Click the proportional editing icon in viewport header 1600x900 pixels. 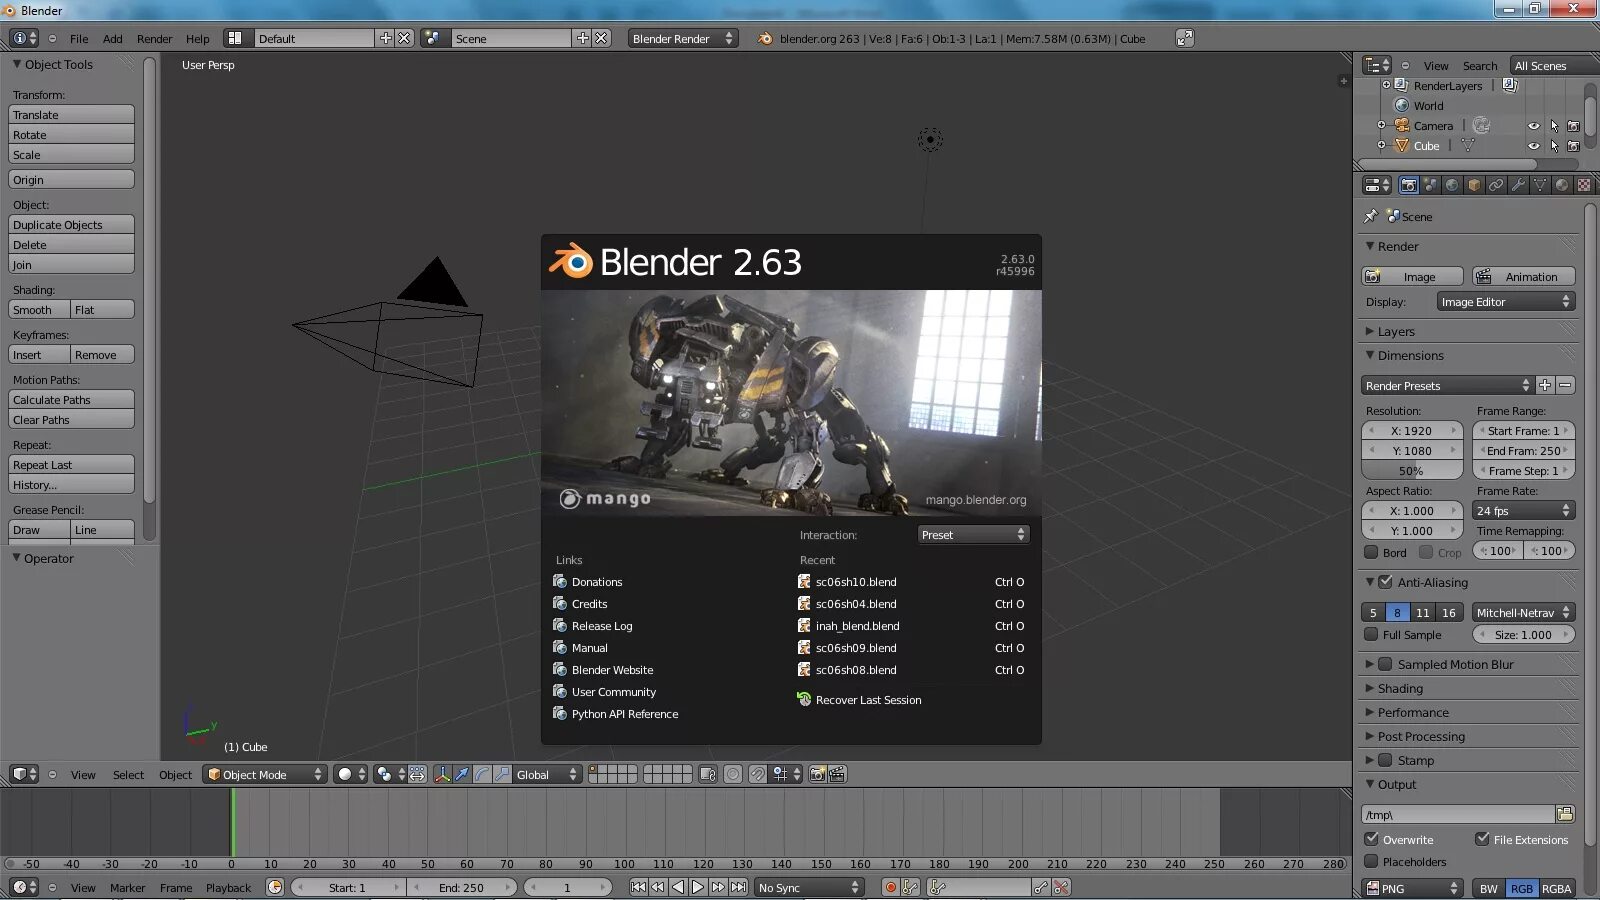point(733,774)
